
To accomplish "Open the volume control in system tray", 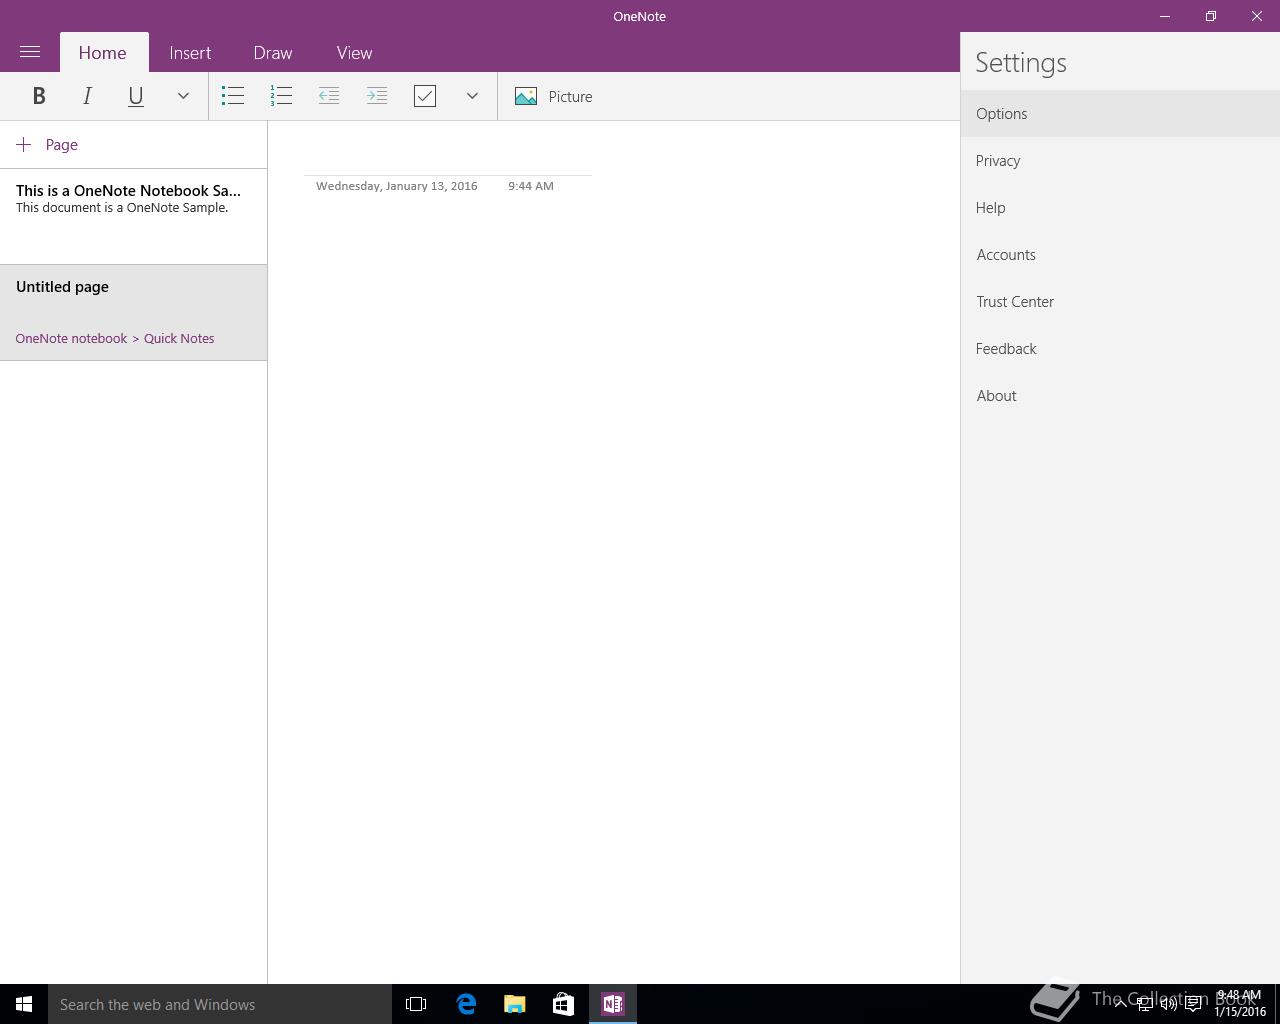I will [1168, 1004].
